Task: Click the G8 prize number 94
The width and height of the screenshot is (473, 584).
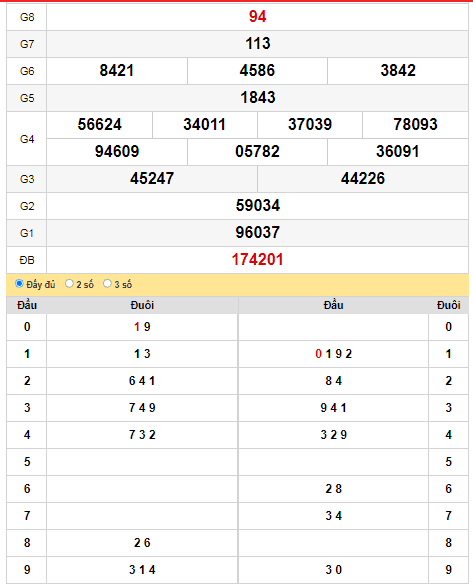Action: click(x=257, y=17)
